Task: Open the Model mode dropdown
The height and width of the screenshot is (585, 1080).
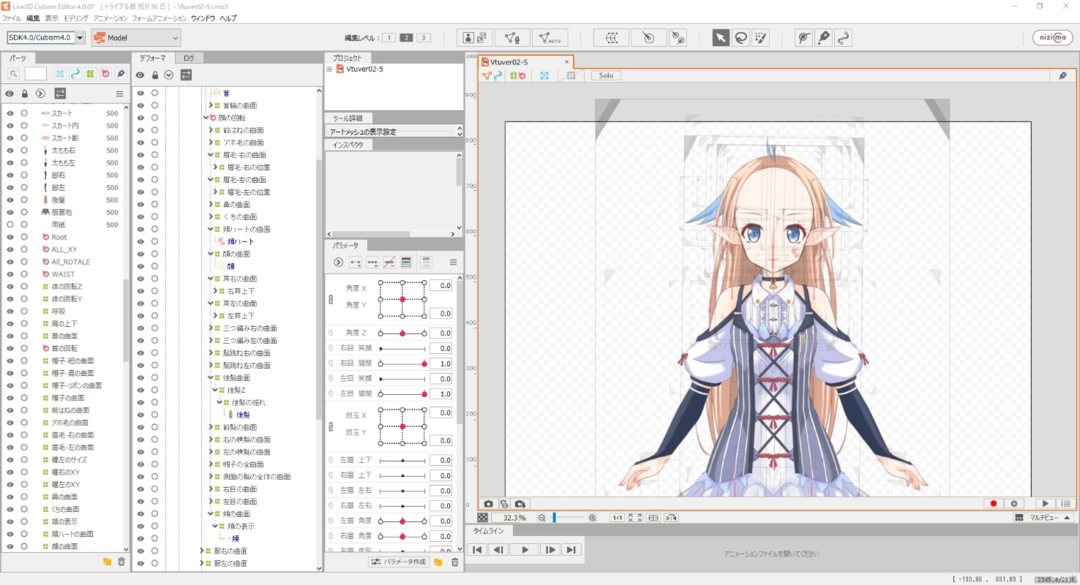Action: (136, 38)
